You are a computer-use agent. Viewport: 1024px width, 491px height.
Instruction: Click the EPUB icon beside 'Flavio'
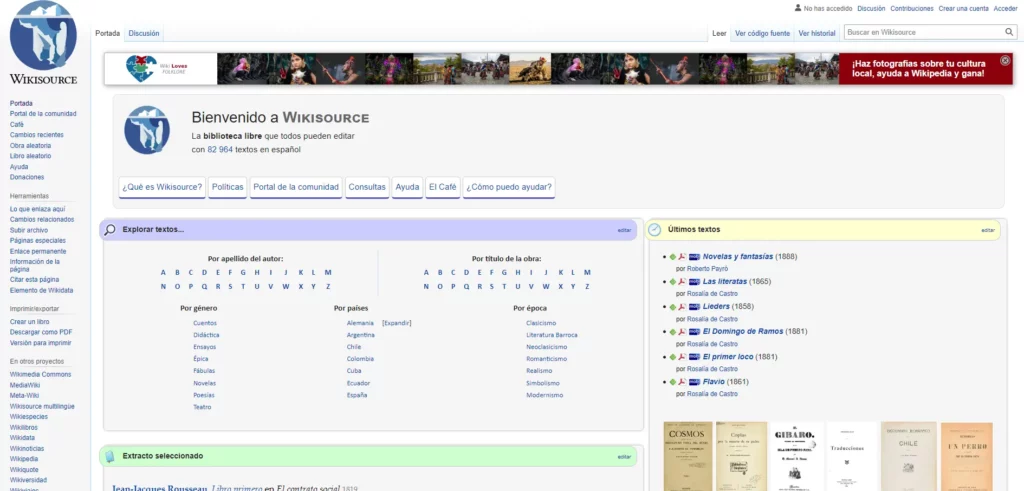pos(694,382)
